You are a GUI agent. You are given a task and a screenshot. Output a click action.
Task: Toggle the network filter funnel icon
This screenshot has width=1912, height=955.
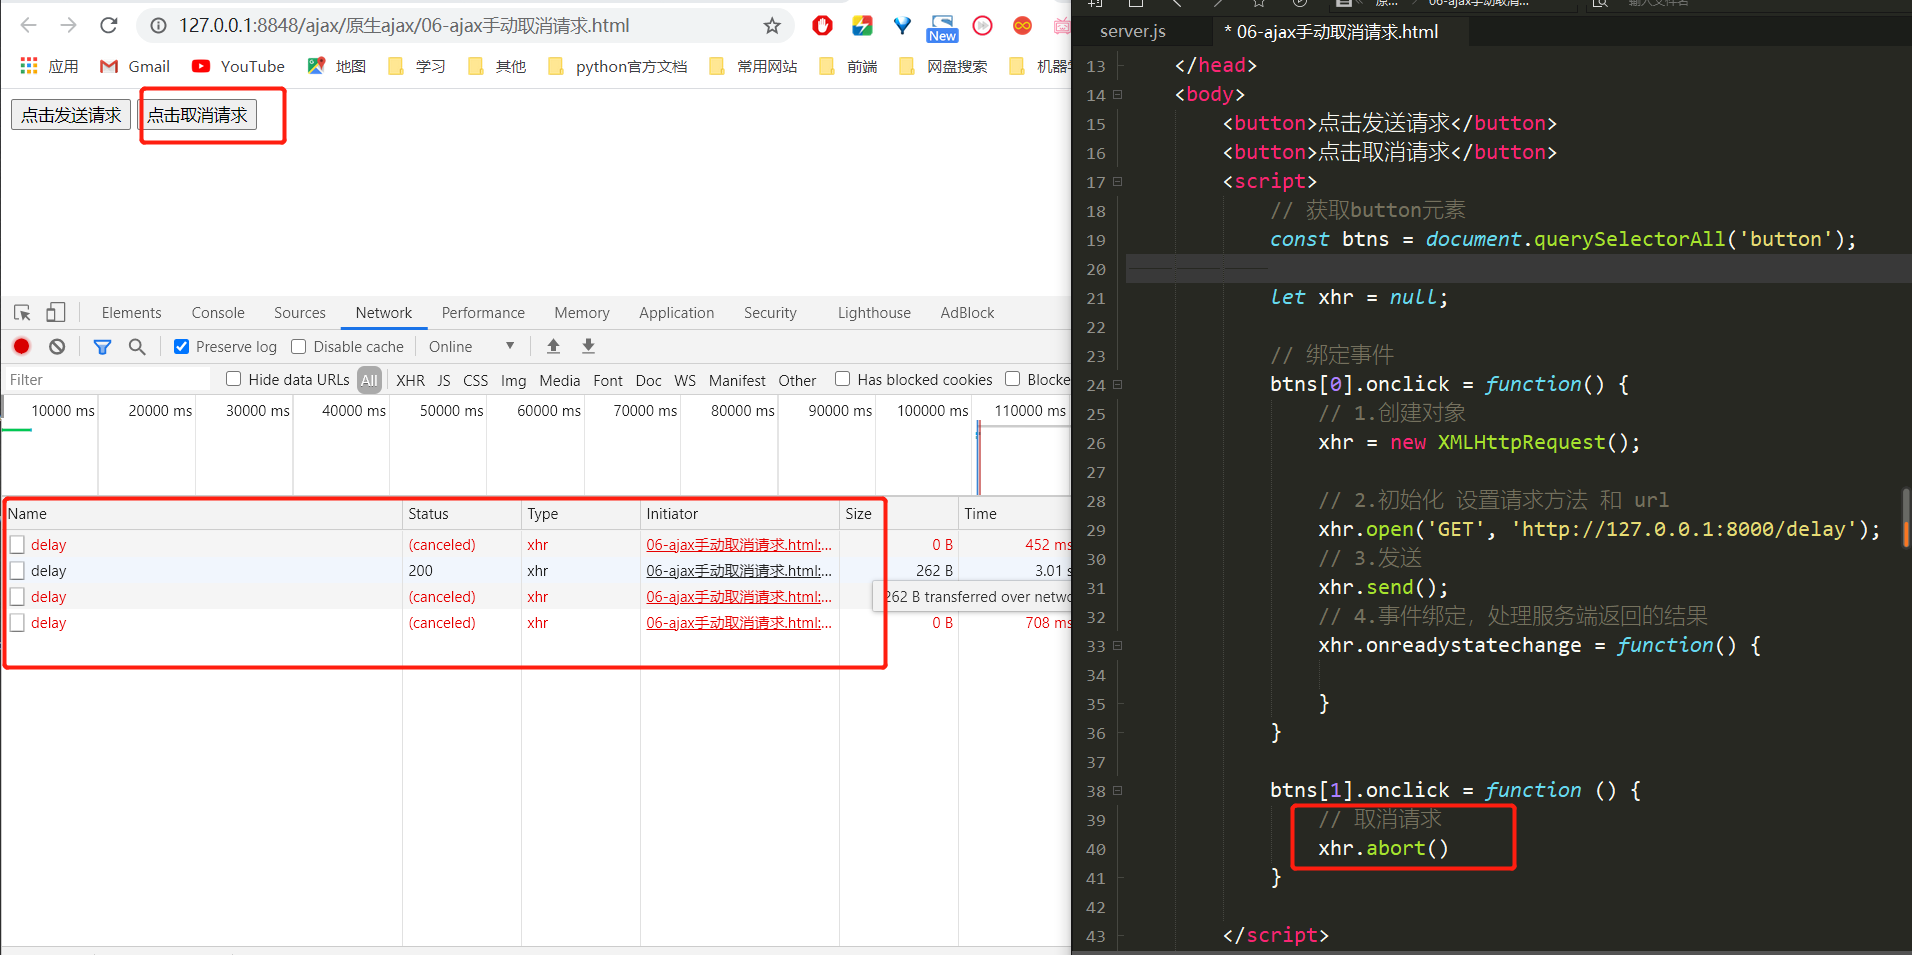(102, 346)
